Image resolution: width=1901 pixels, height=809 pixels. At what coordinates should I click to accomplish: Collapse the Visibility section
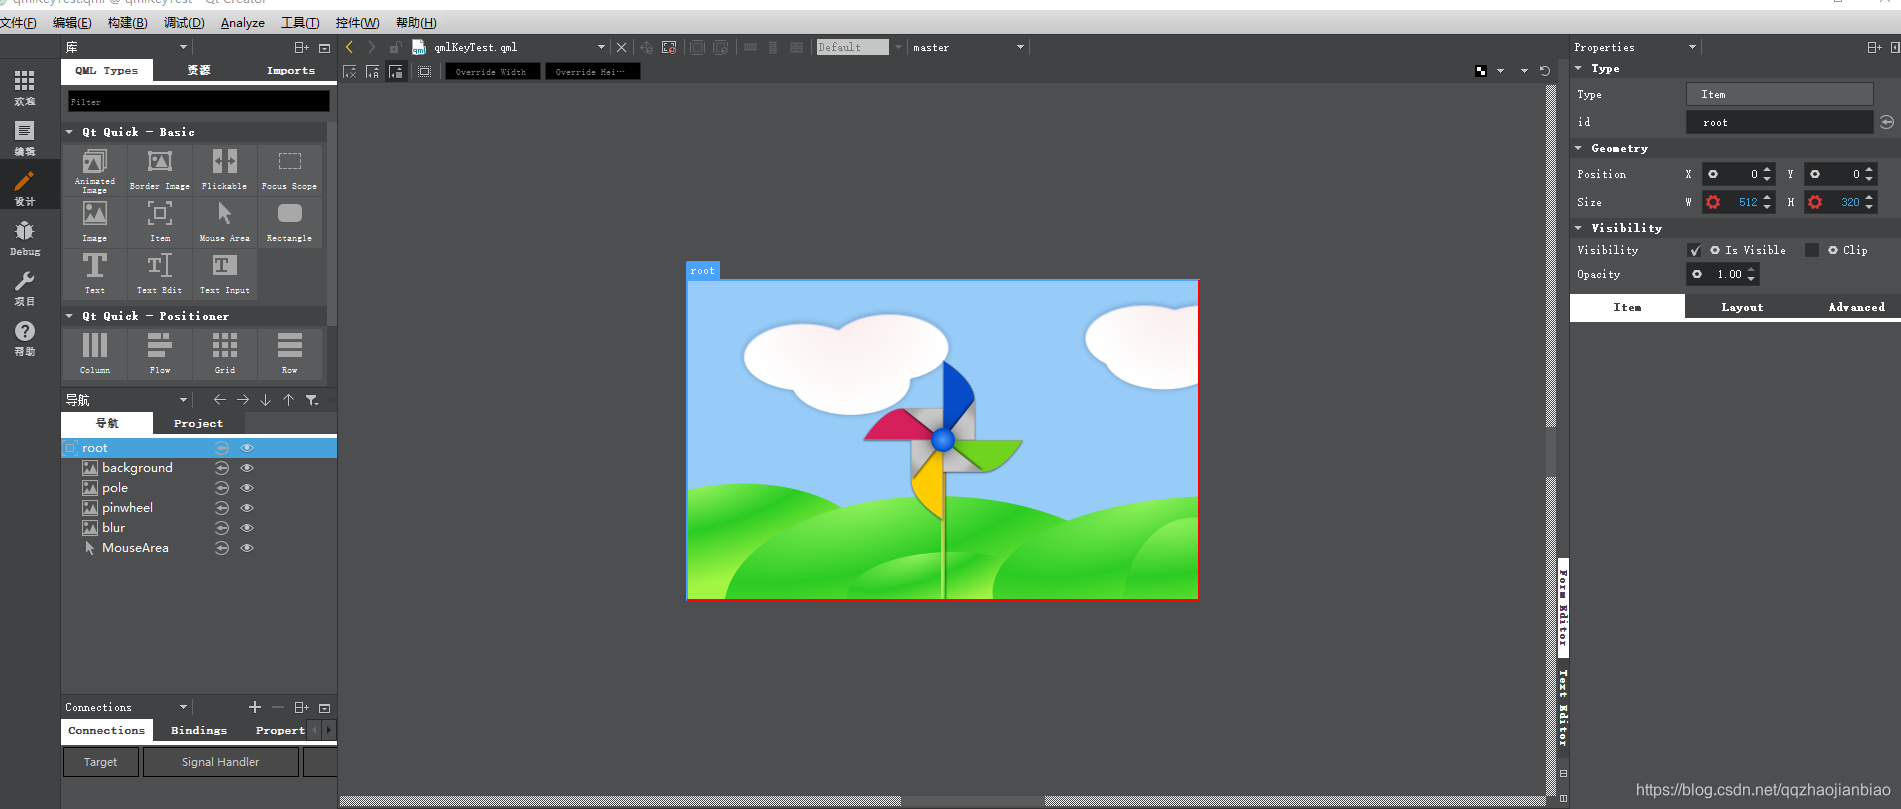click(1579, 228)
